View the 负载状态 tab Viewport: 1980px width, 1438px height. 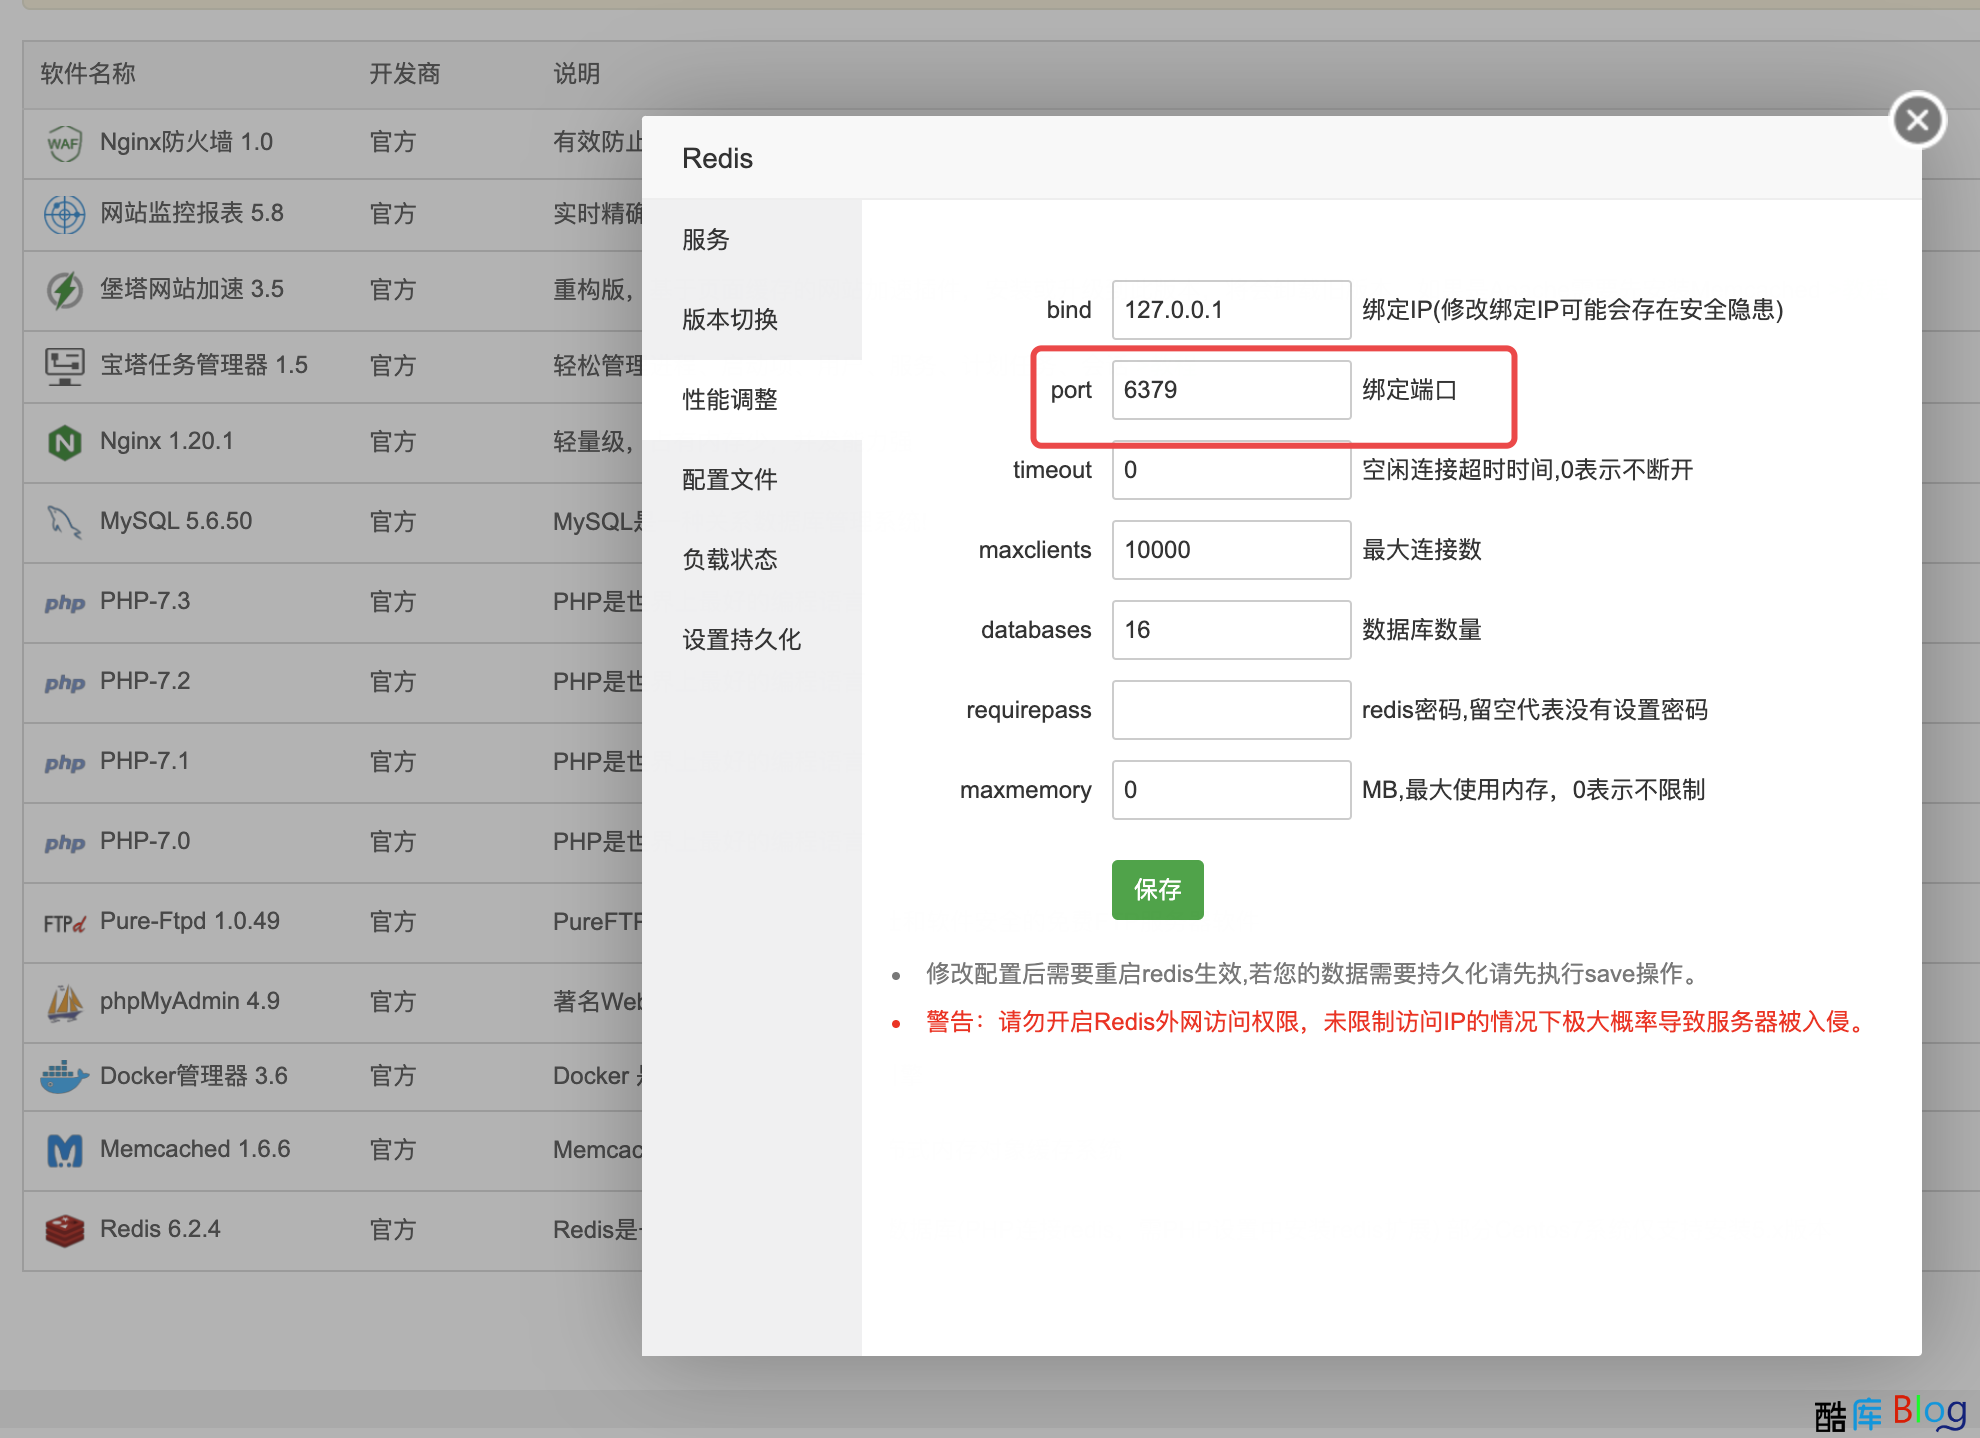coord(752,560)
